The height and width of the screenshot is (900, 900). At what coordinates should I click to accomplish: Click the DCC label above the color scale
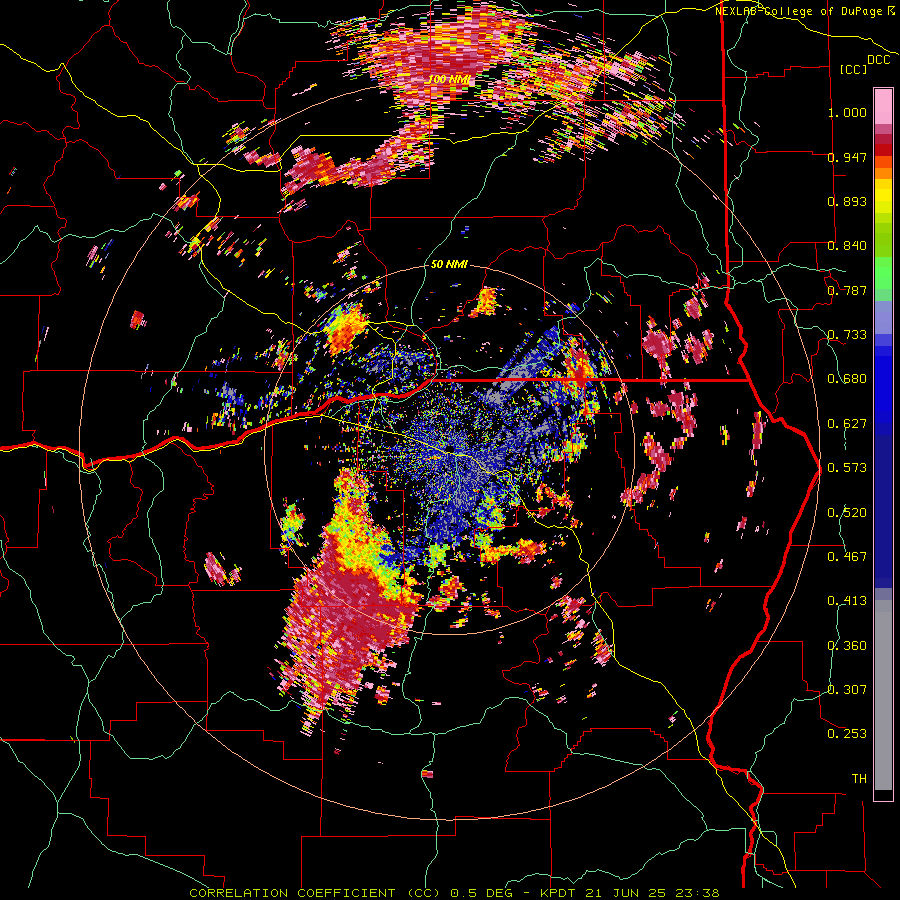point(879,60)
